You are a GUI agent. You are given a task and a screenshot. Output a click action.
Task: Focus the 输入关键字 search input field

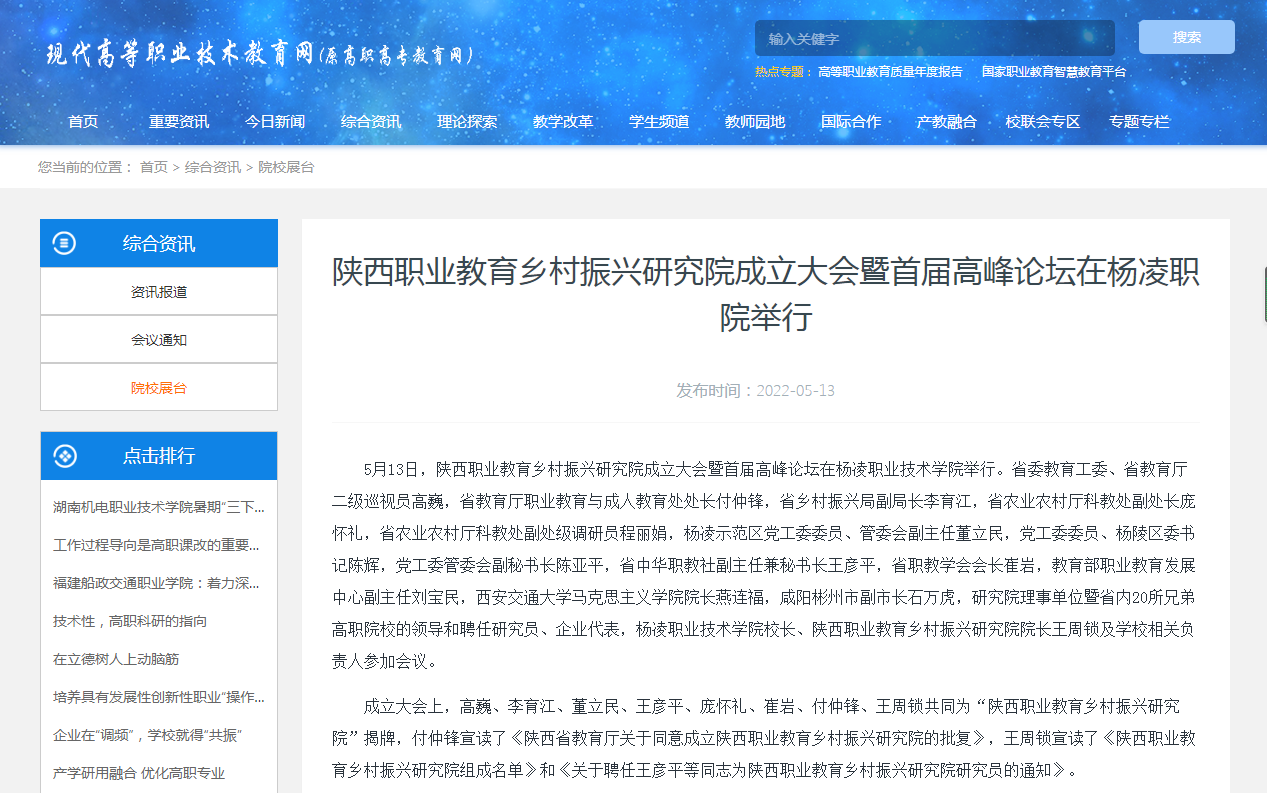click(934, 38)
